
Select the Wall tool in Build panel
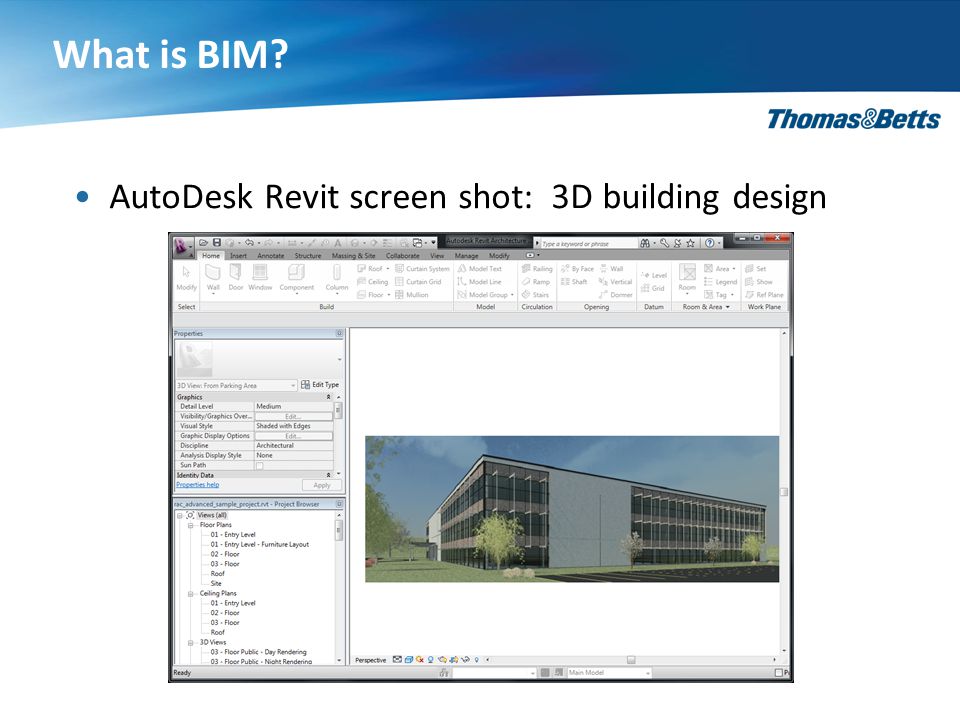[212, 279]
